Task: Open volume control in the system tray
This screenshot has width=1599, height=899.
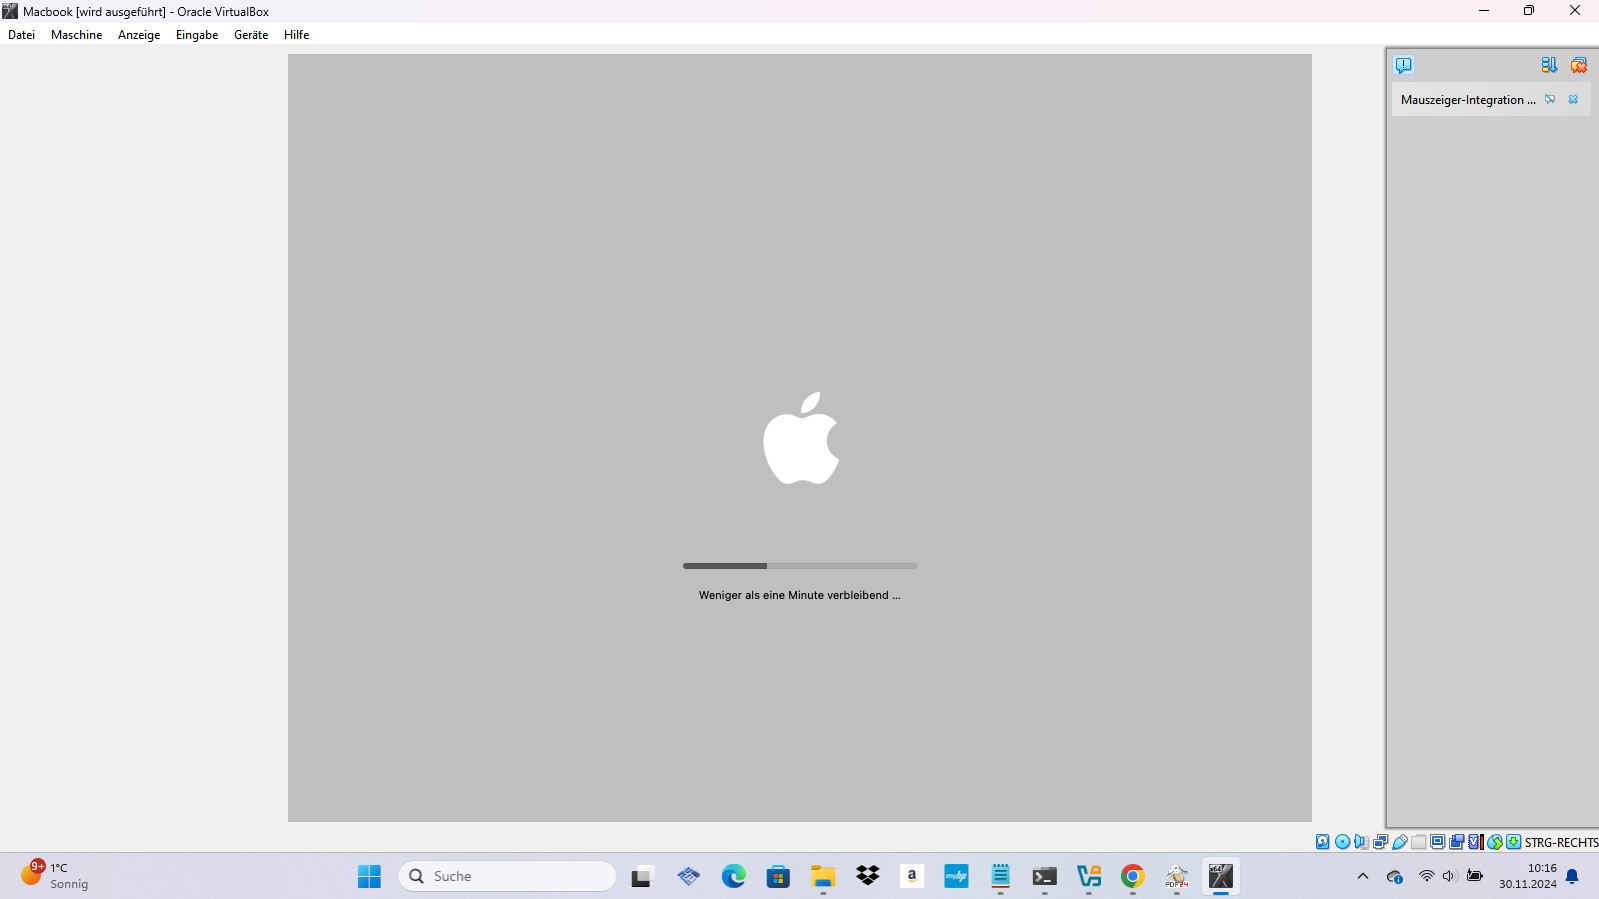Action: pos(1449,876)
